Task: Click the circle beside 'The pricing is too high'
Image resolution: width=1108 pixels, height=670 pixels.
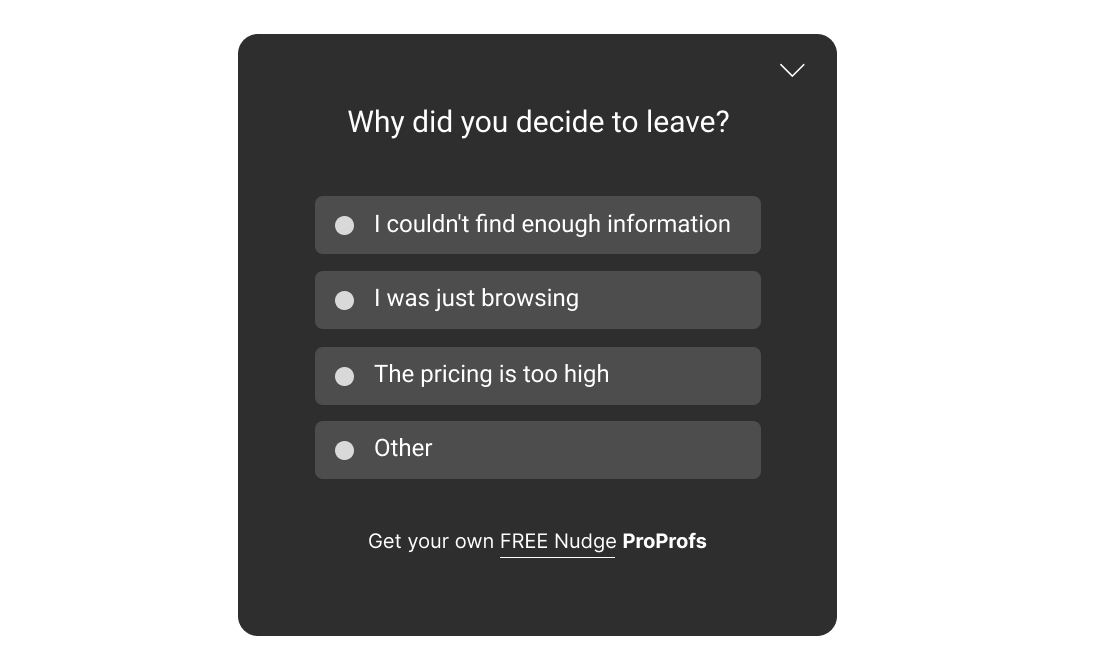Action: tap(345, 376)
